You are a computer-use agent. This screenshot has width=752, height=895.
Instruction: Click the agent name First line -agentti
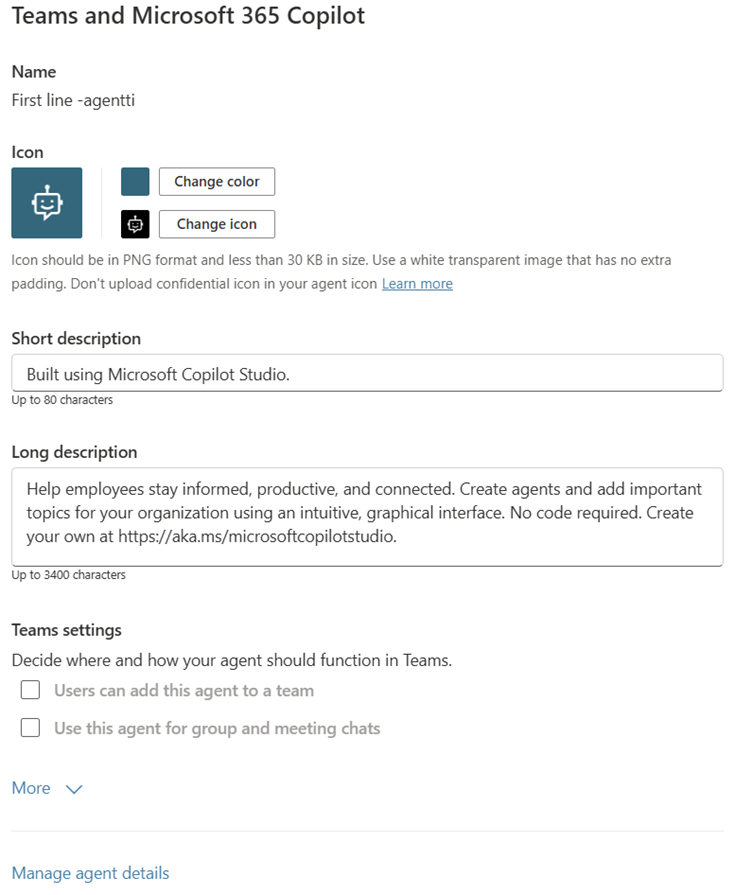[x=73, y=99]
